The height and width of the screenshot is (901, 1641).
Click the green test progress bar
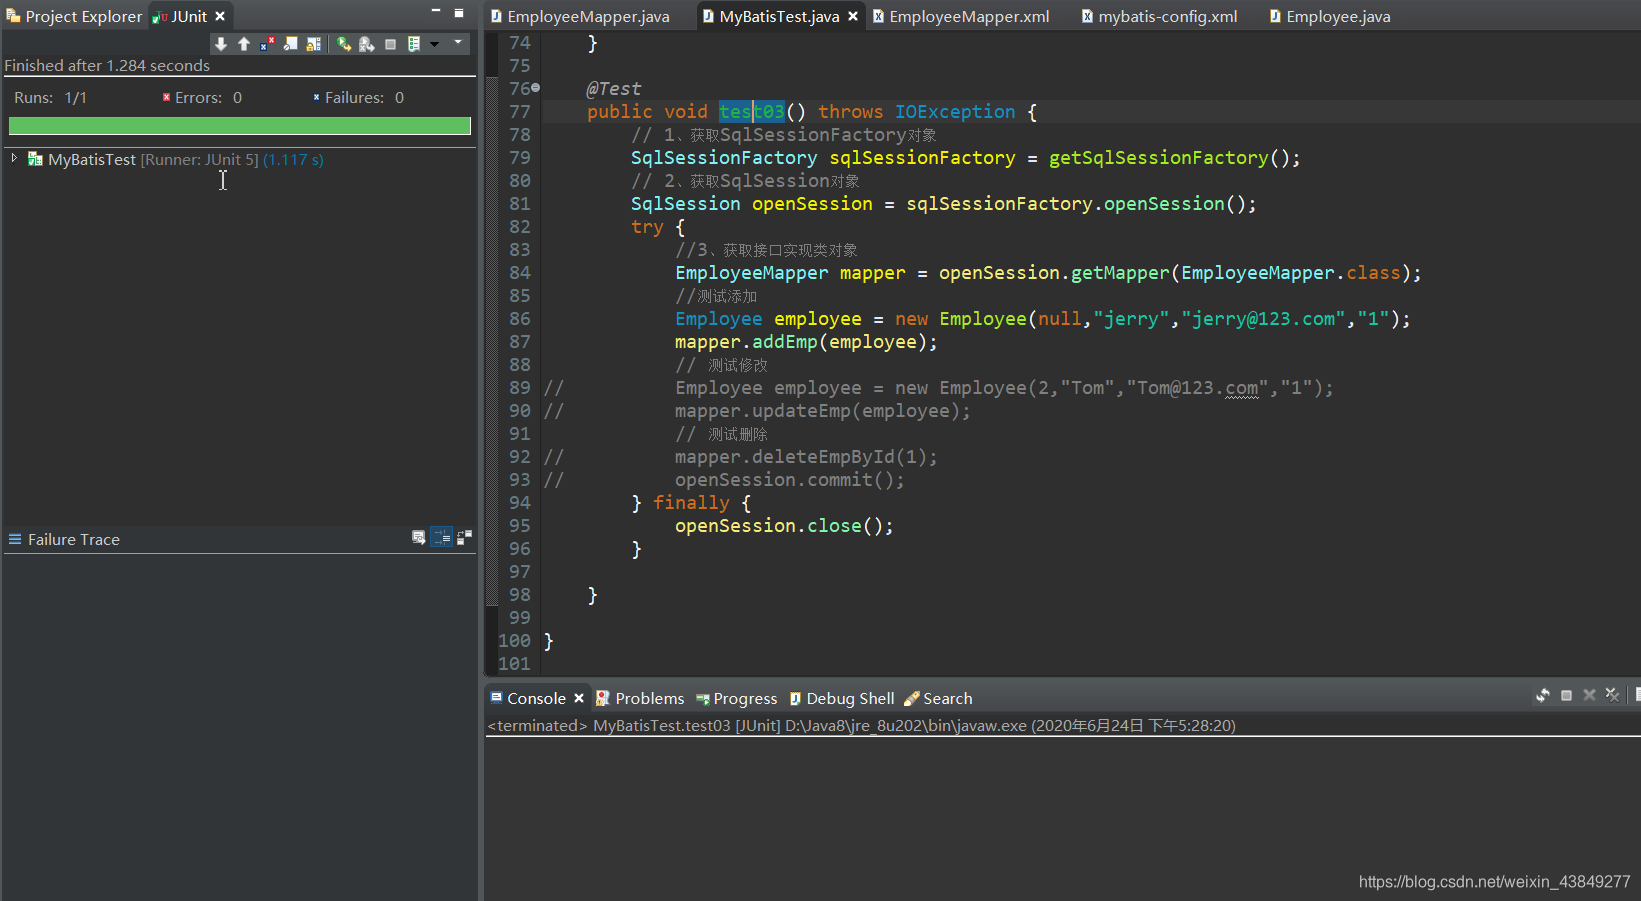tap(240, 125)
